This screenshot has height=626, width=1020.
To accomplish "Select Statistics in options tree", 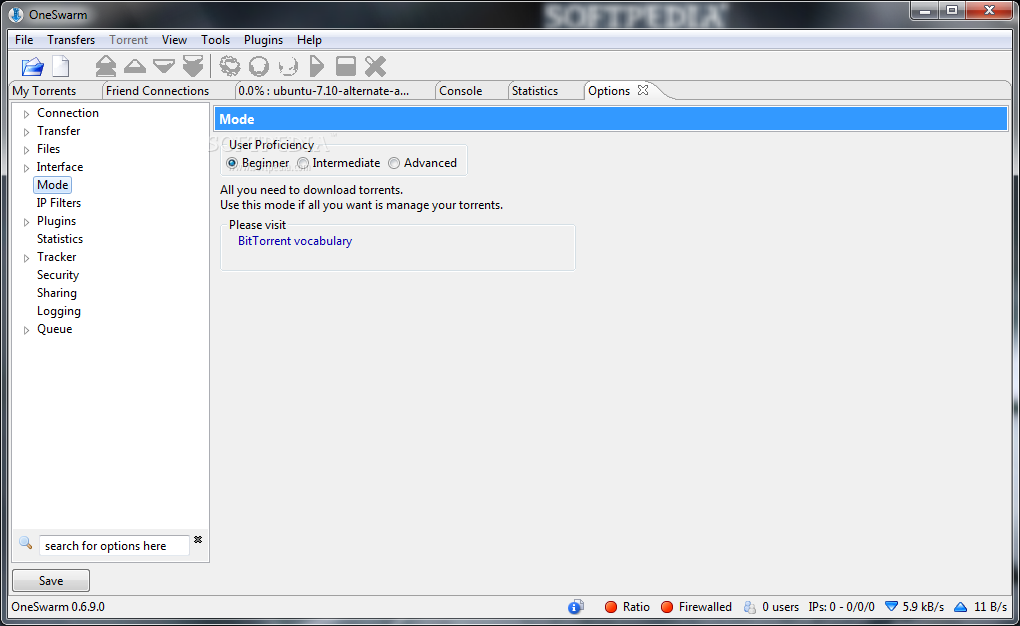I will [60, 239].
